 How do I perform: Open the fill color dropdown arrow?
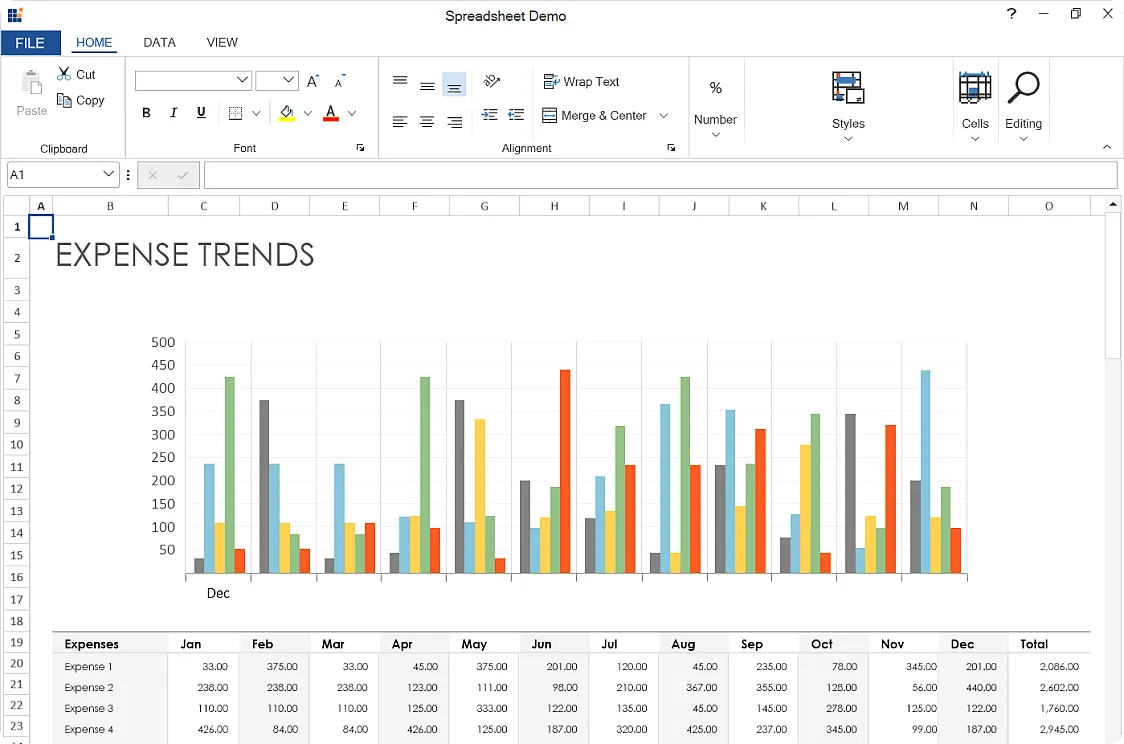click(x=307, y=113)
